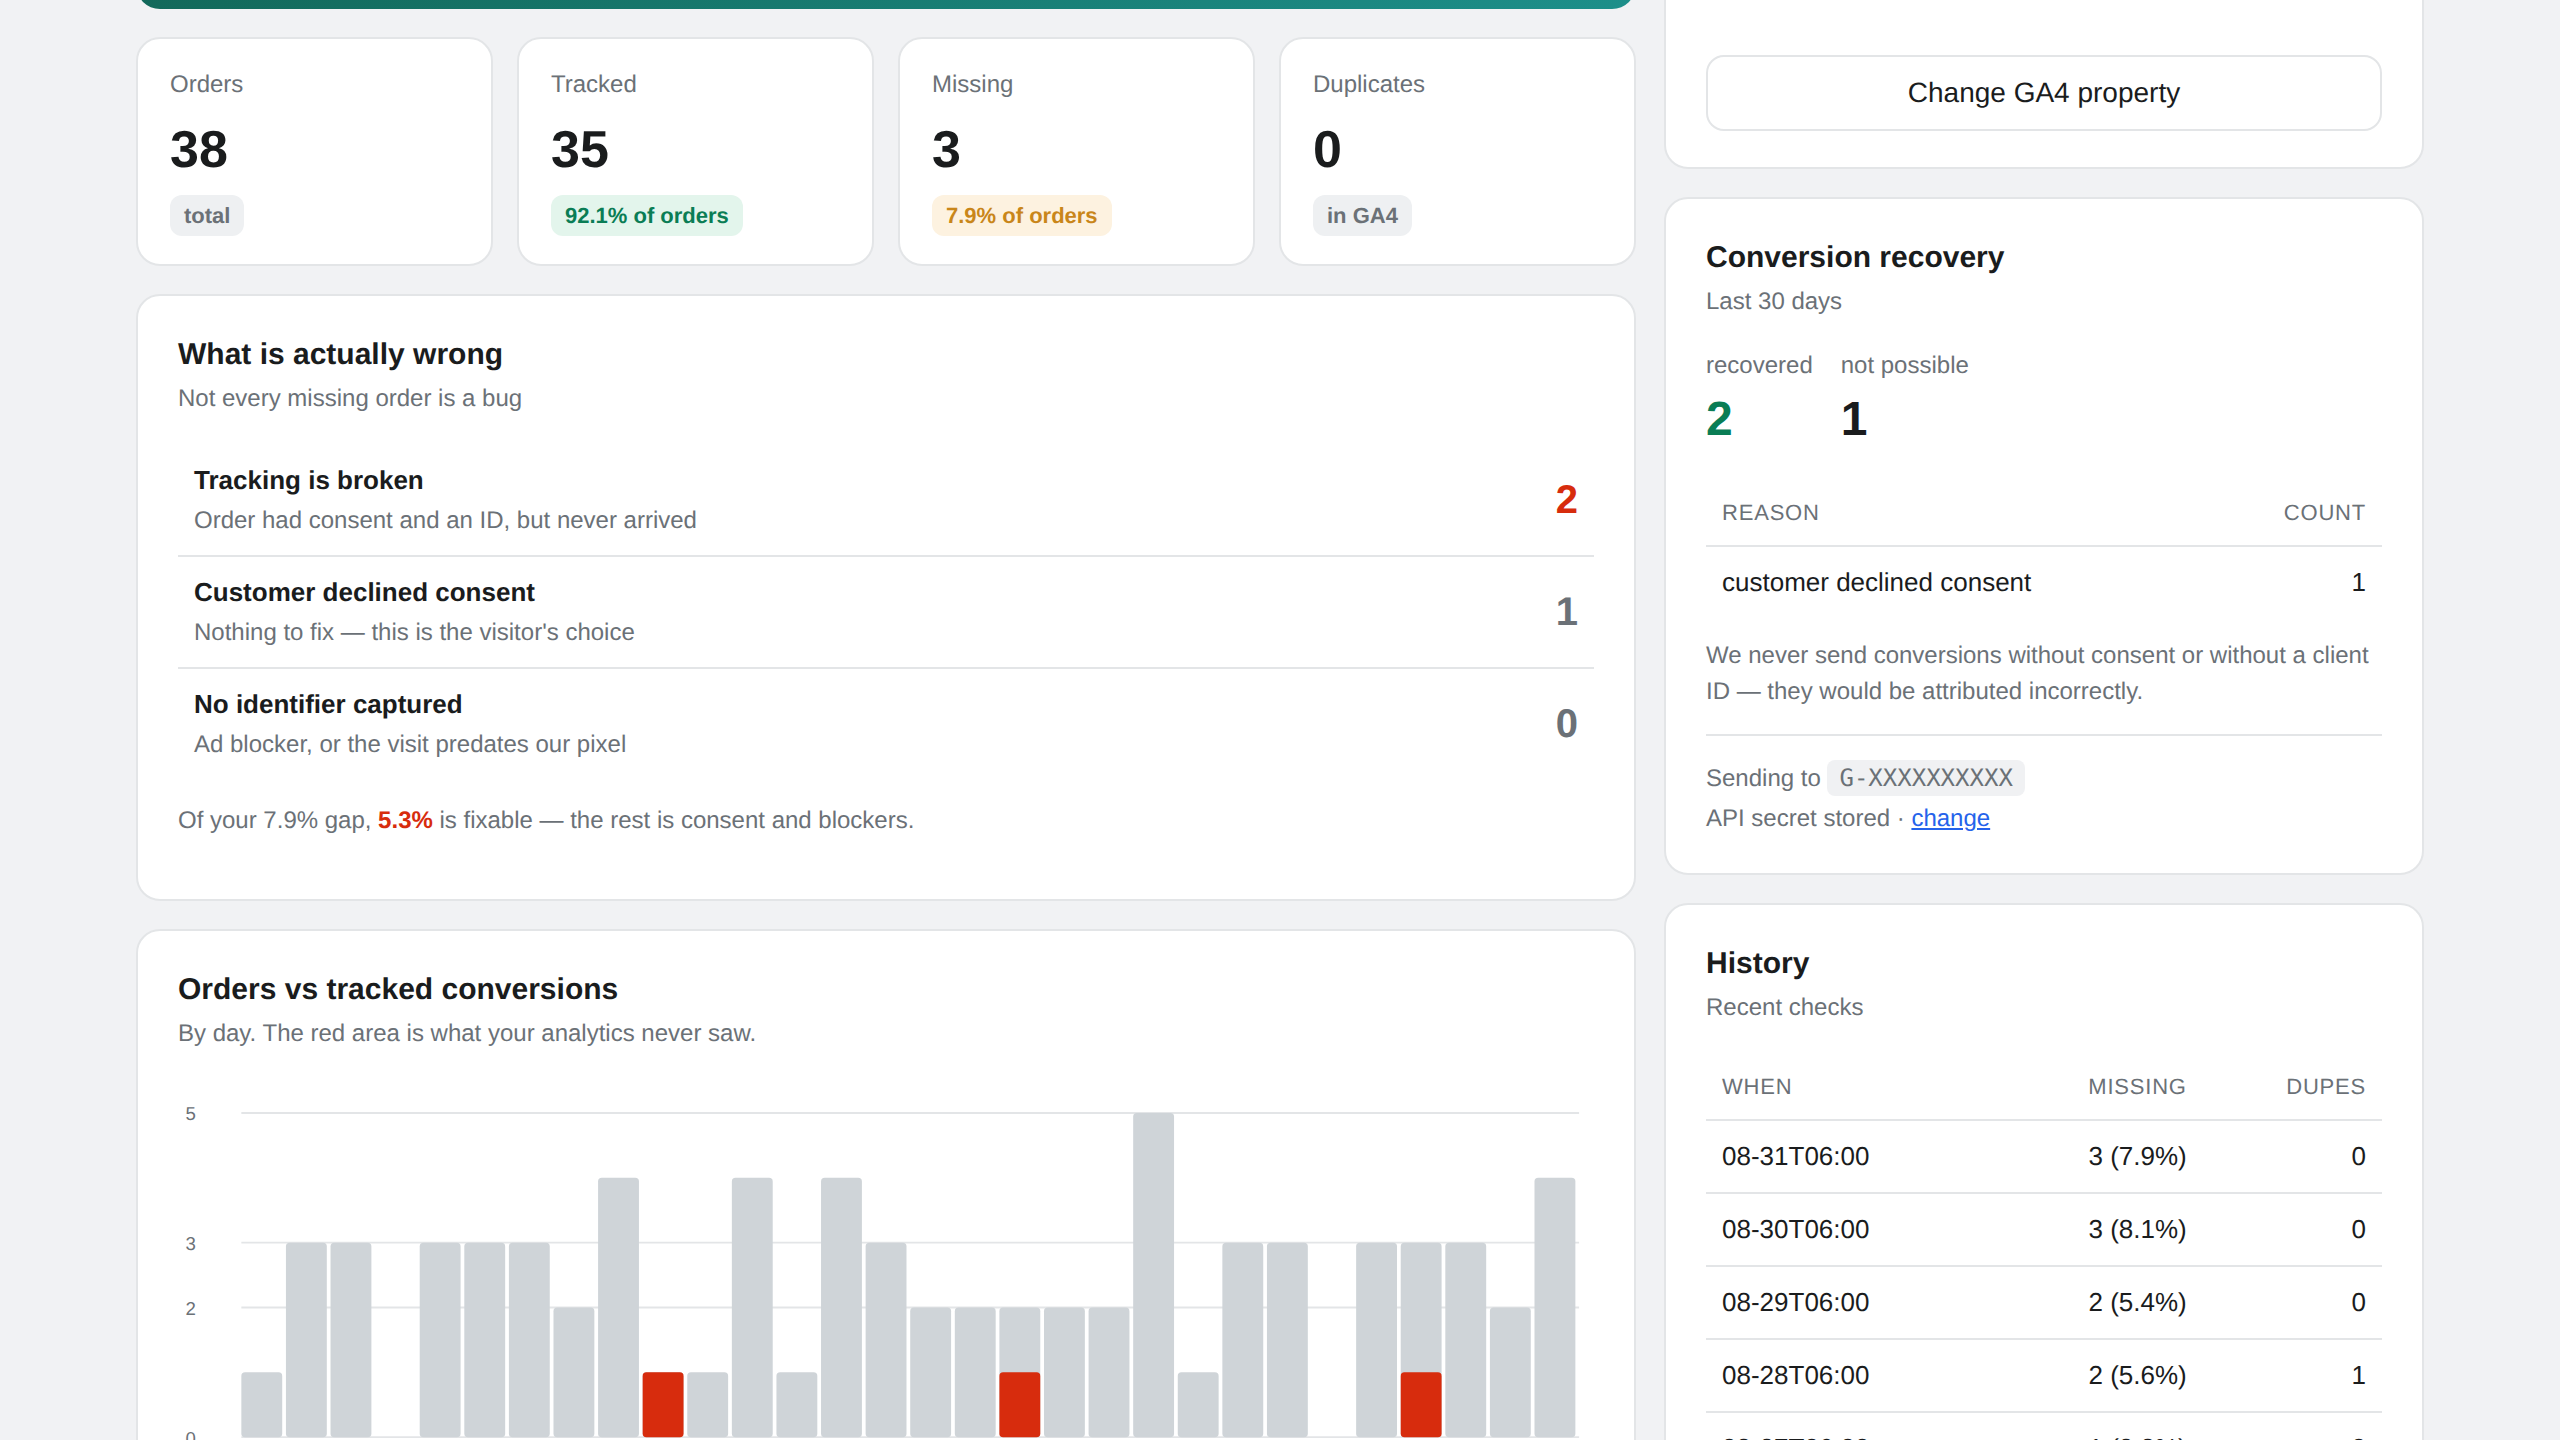Select the 08-31T06:00 history row

(x=2043, y=1157)
